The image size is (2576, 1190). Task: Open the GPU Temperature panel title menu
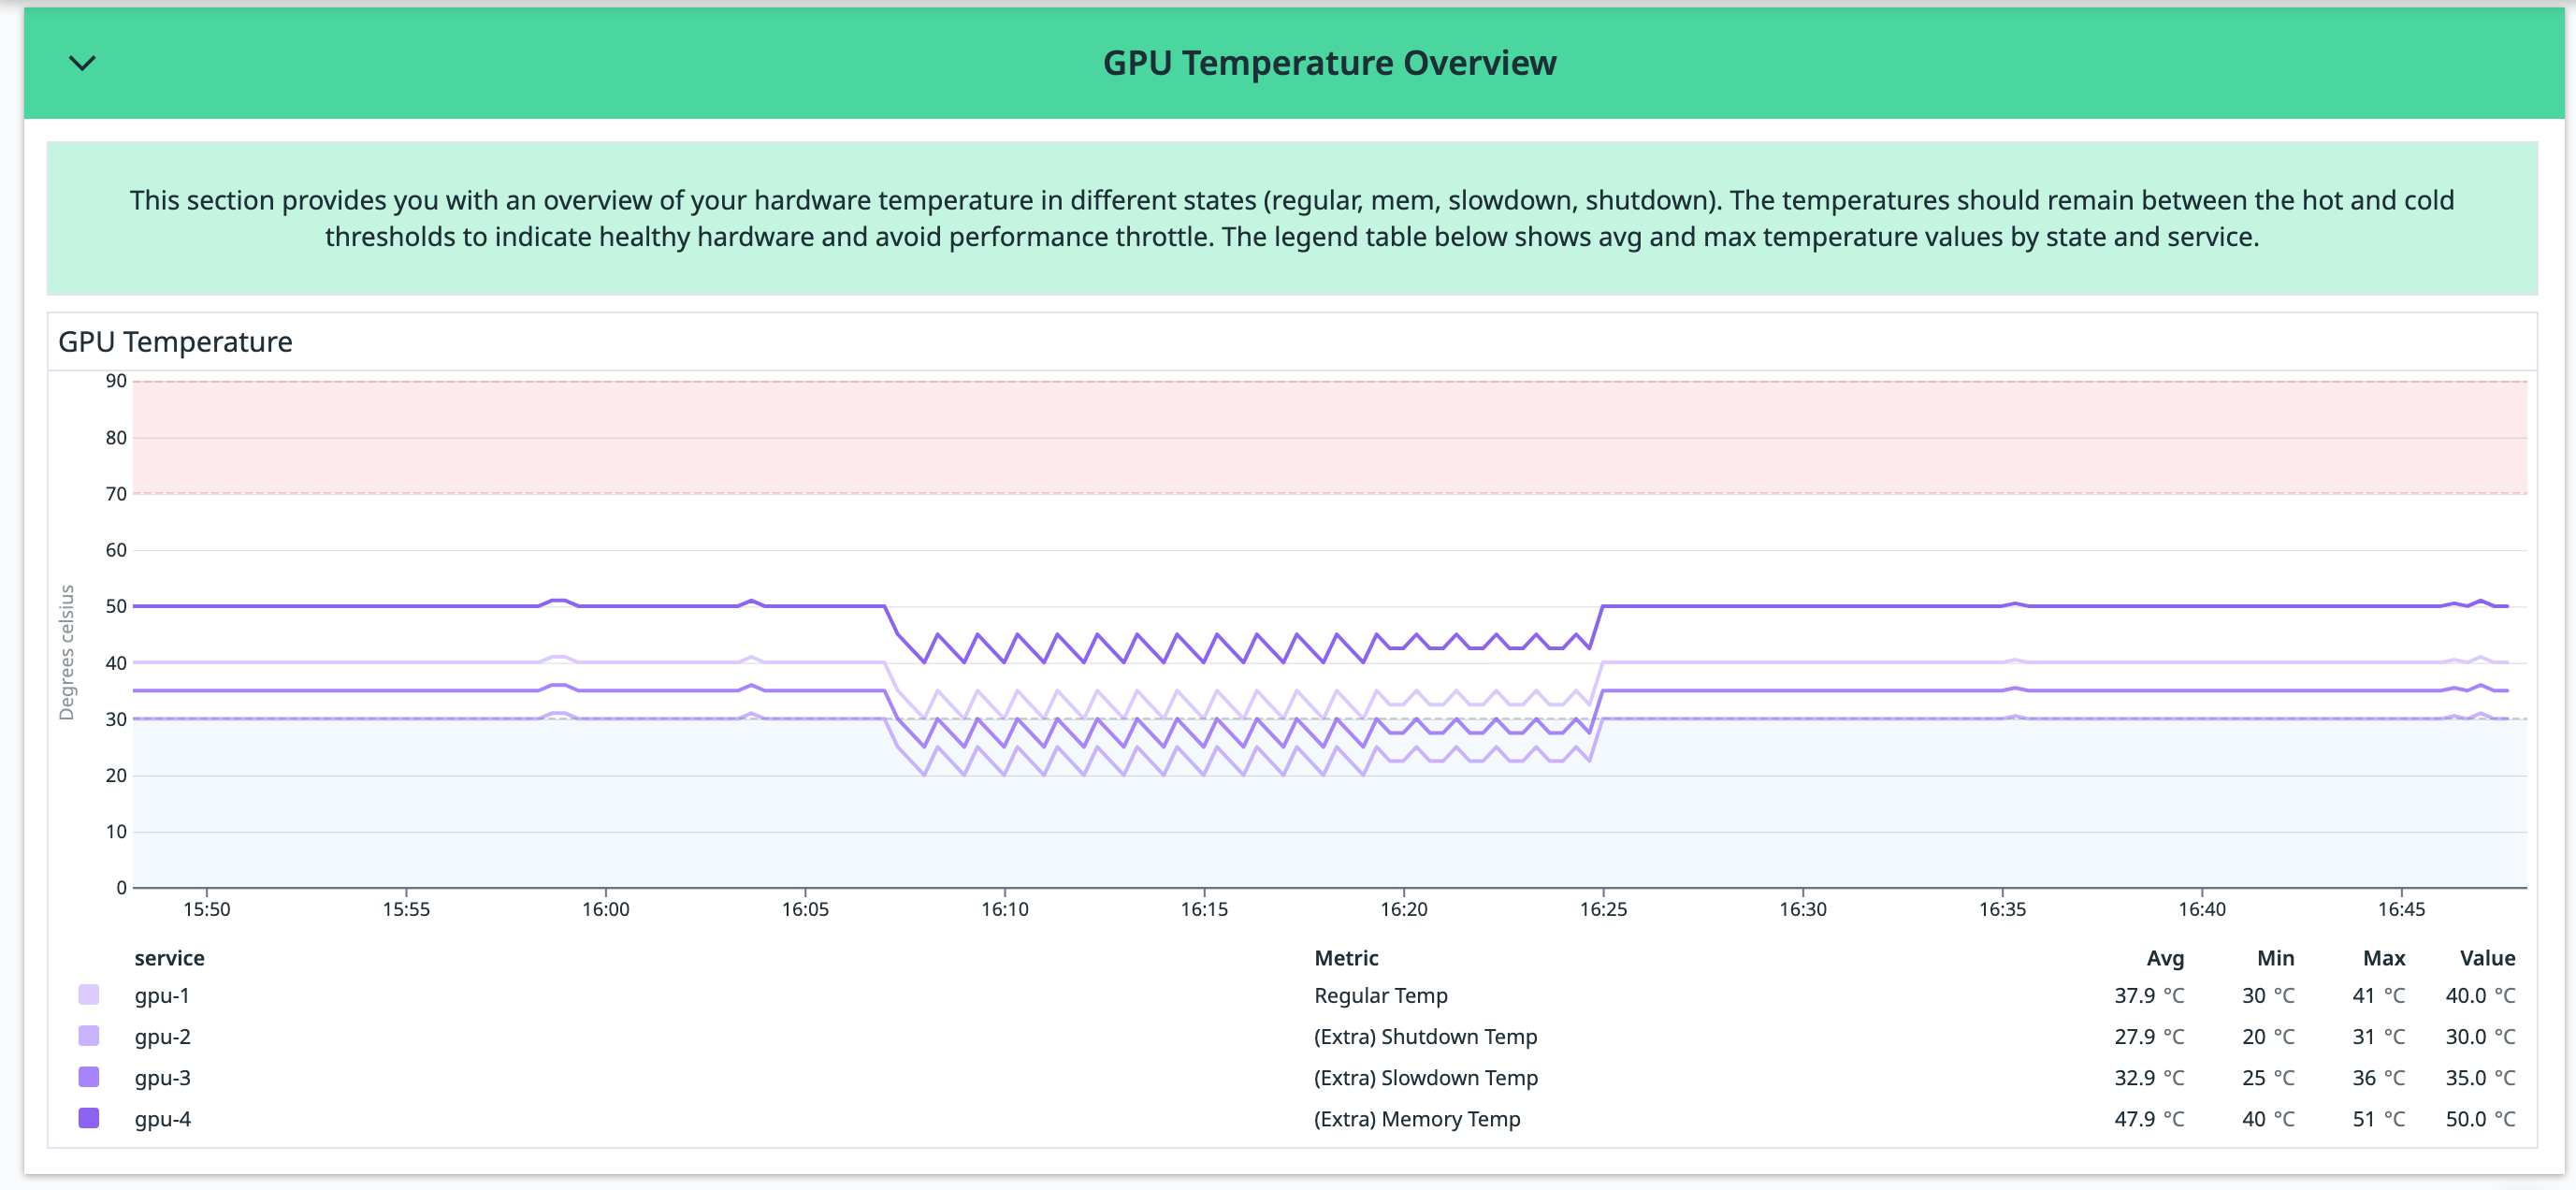coord(176,341)
